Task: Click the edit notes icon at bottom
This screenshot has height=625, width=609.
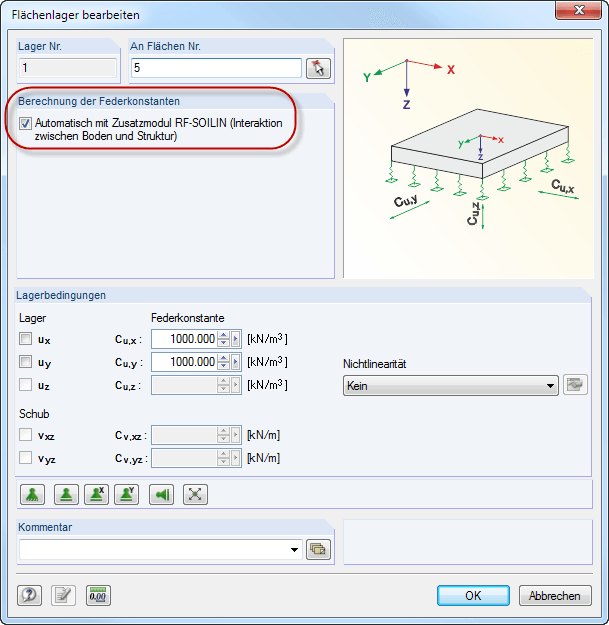Action: 63,596
